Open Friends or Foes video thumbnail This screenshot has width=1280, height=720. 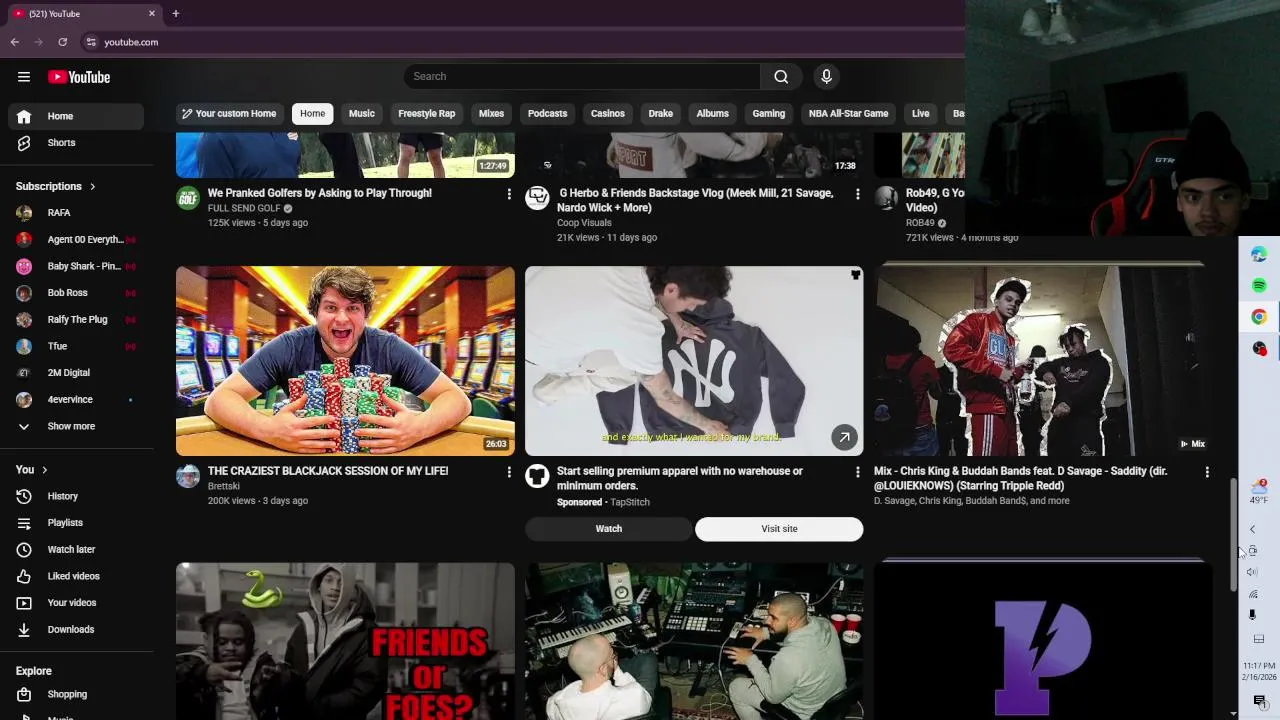(x=345, y=641)
